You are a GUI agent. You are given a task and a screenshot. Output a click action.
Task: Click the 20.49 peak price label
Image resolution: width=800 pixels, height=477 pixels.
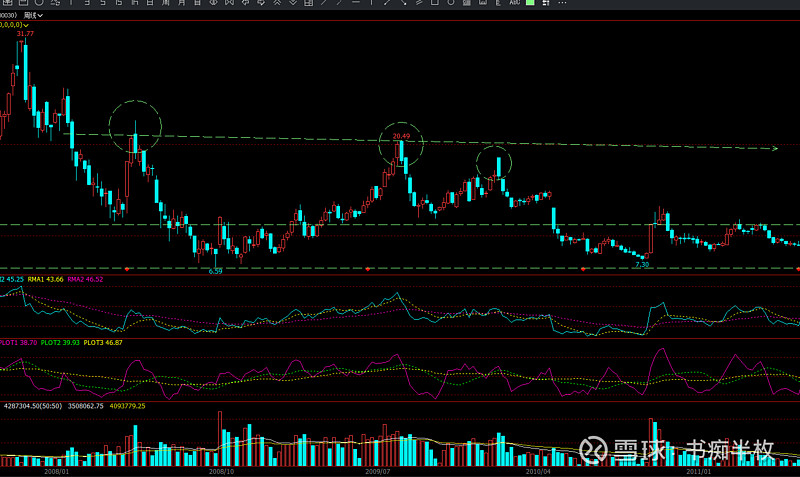[x=401, y=136]
